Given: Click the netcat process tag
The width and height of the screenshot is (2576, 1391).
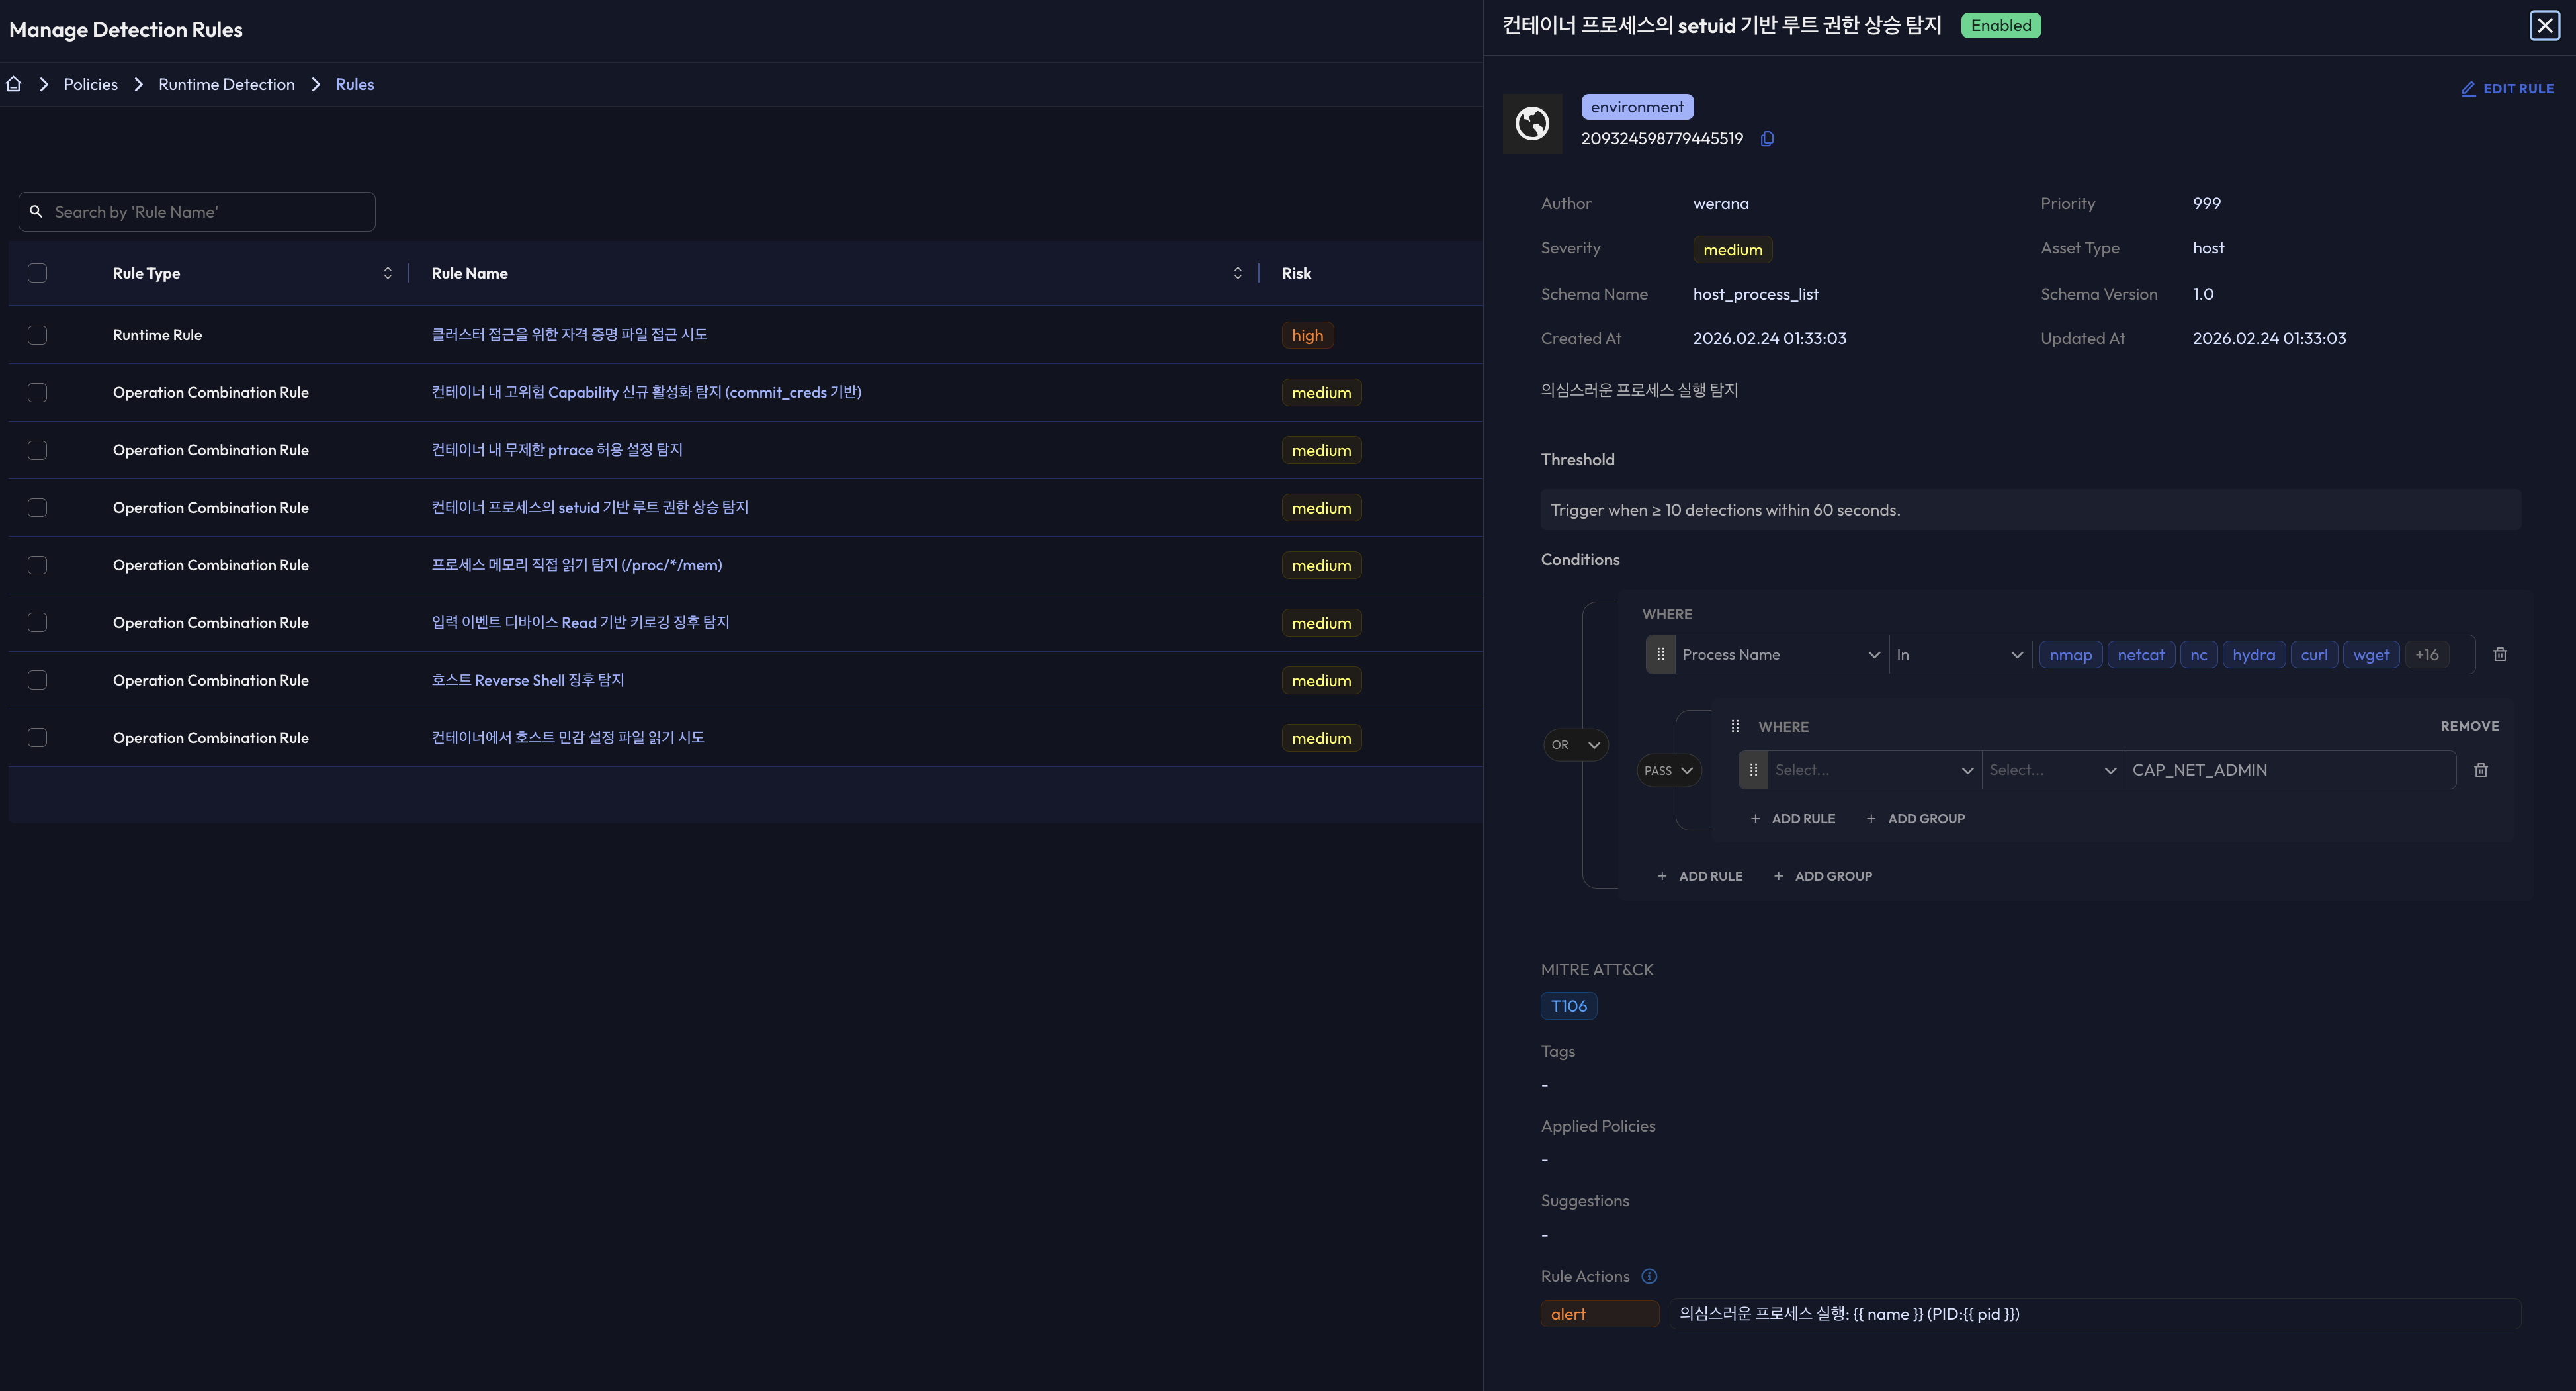Looking at the screenshot, I should click(x=2140, y=655).
